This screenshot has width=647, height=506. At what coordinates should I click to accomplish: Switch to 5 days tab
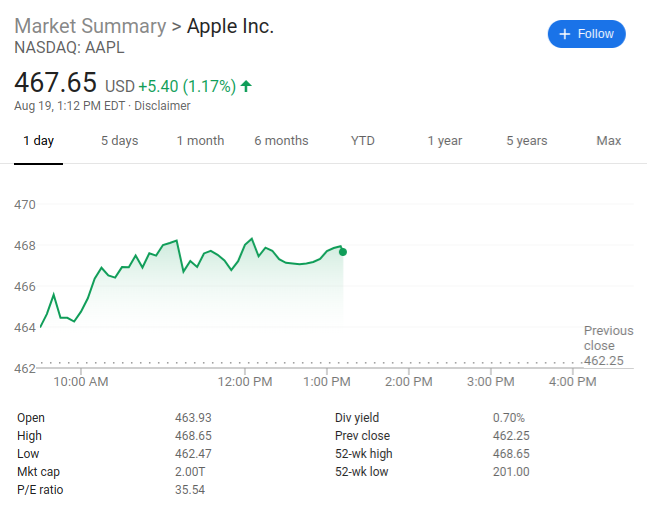119,141
